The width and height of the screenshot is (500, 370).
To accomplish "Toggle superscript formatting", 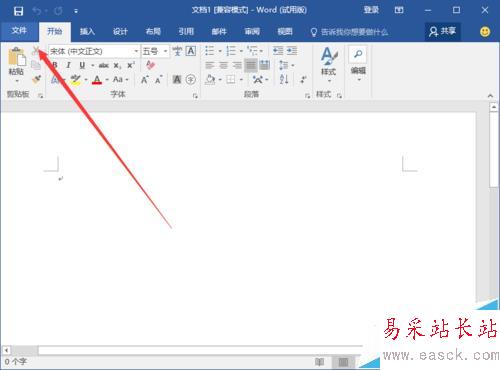I will [131, 65].
